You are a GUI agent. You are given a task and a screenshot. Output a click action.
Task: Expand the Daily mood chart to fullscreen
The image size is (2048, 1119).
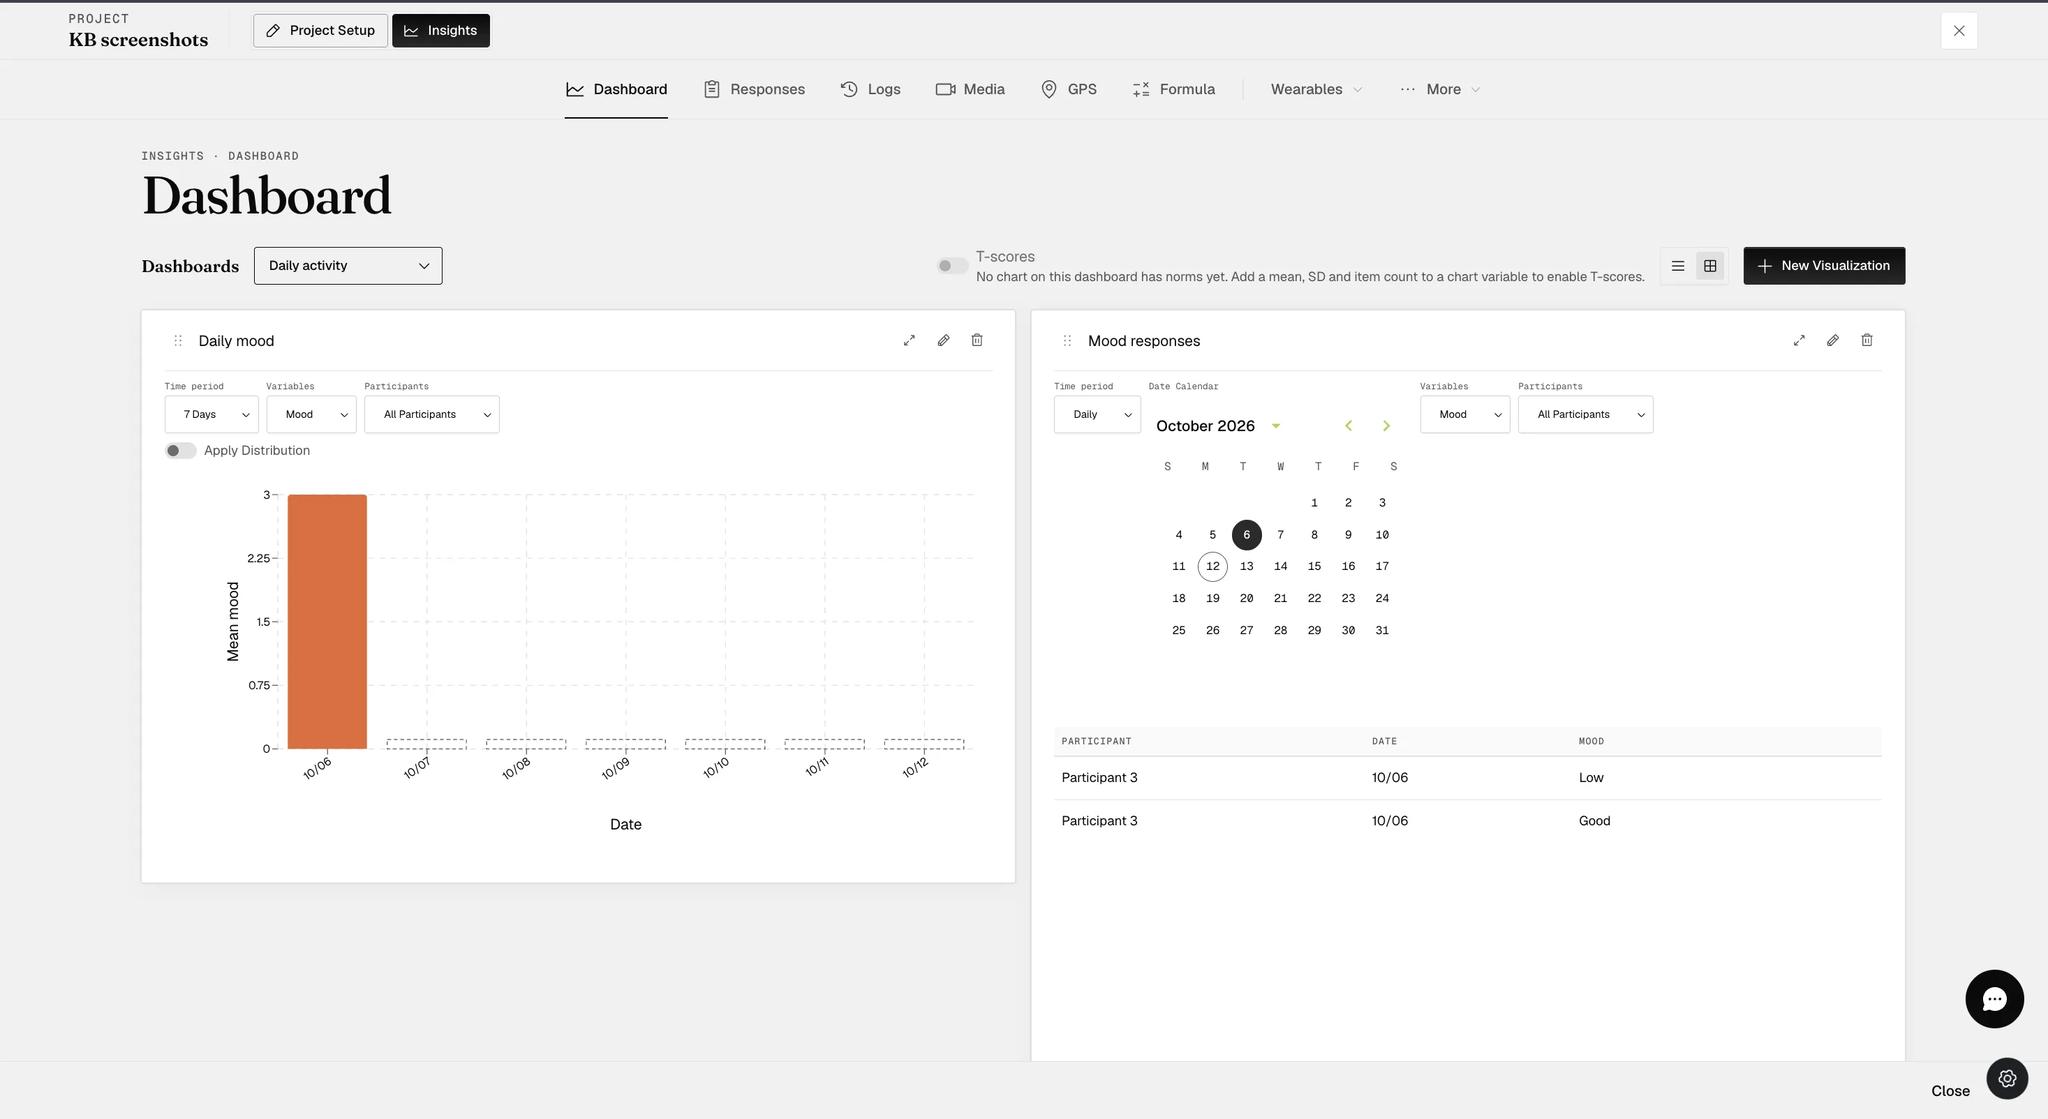[x=909, y=341]
